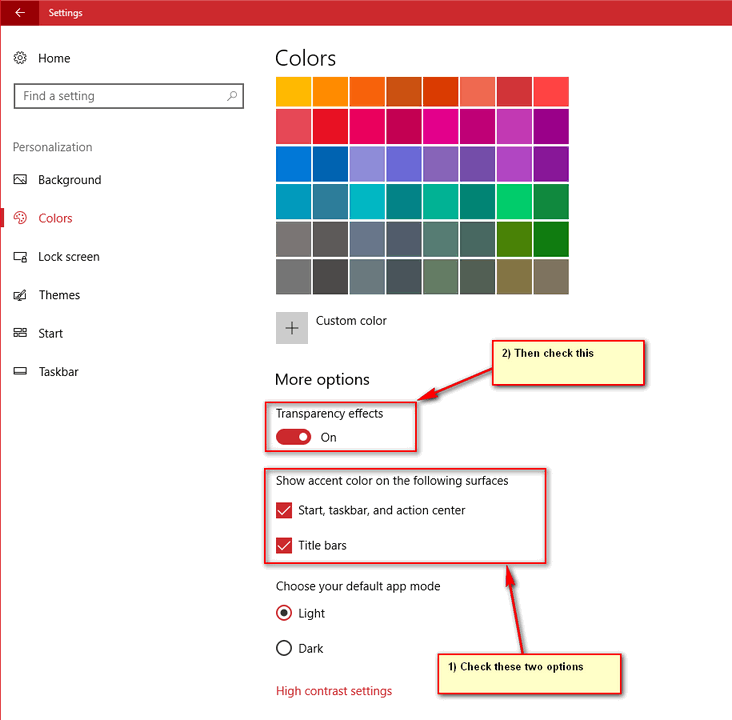Turn off the Transparency effects toggle

(x=293, y=437)
